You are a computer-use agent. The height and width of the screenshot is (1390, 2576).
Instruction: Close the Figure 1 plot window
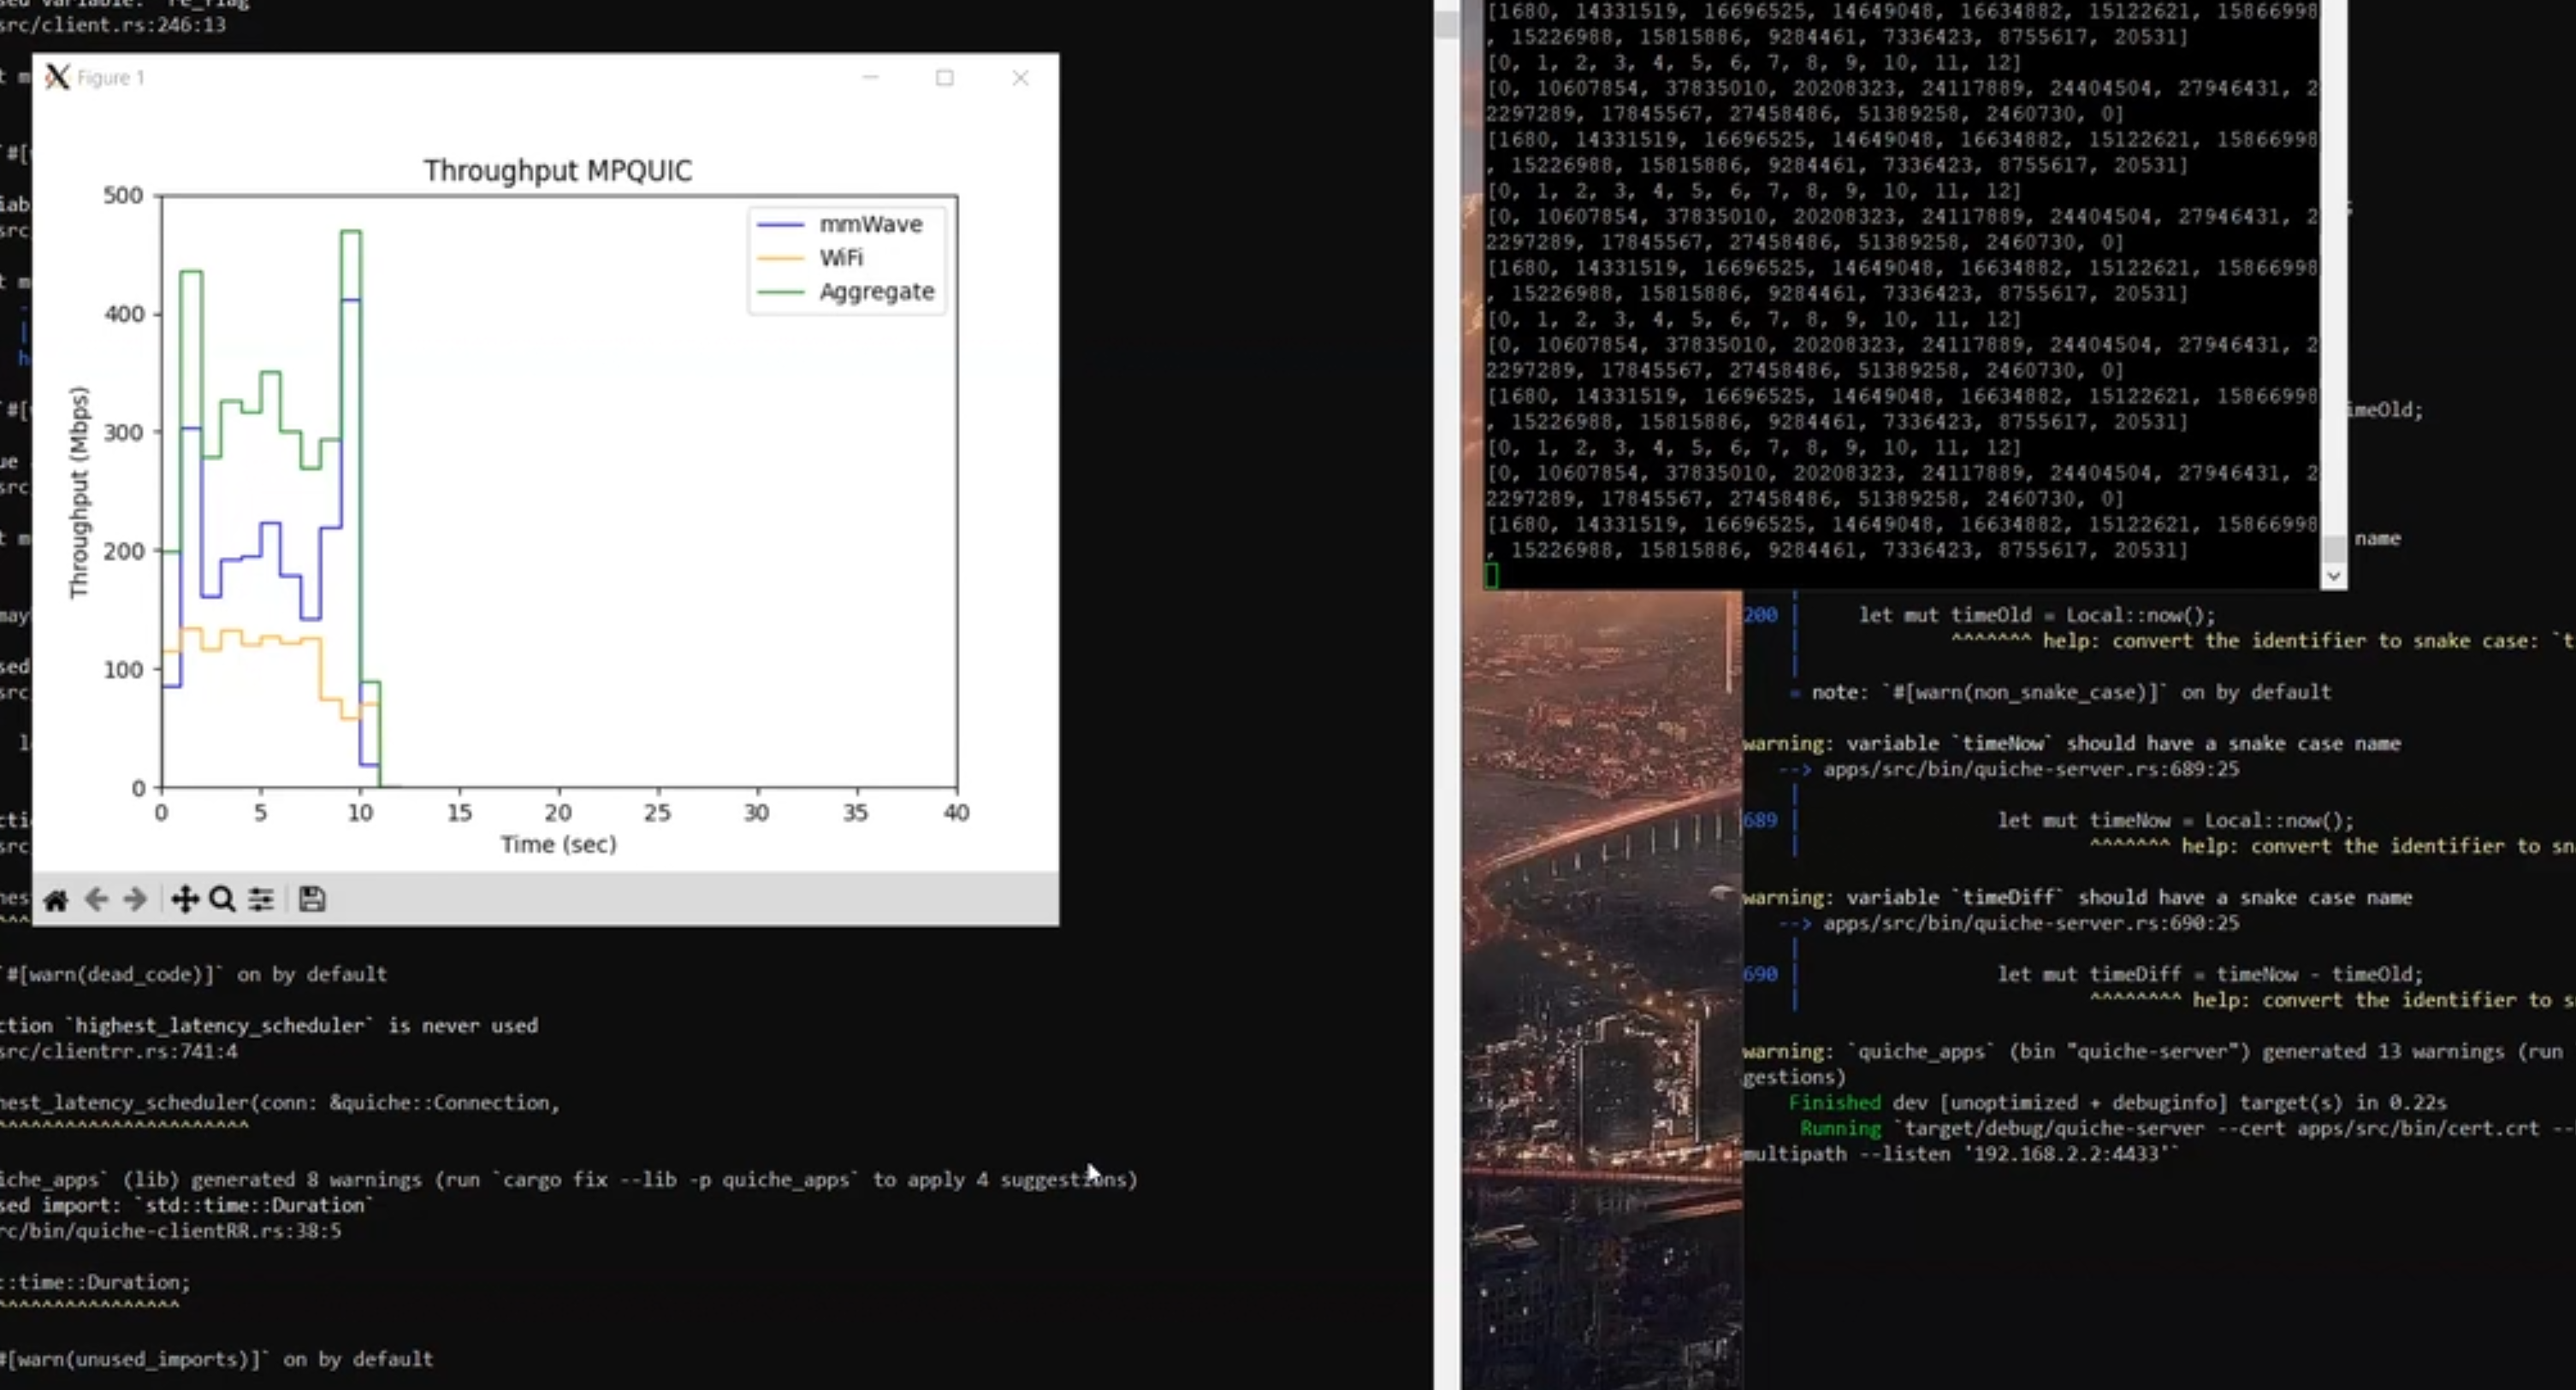click(x=1020, y=78)
